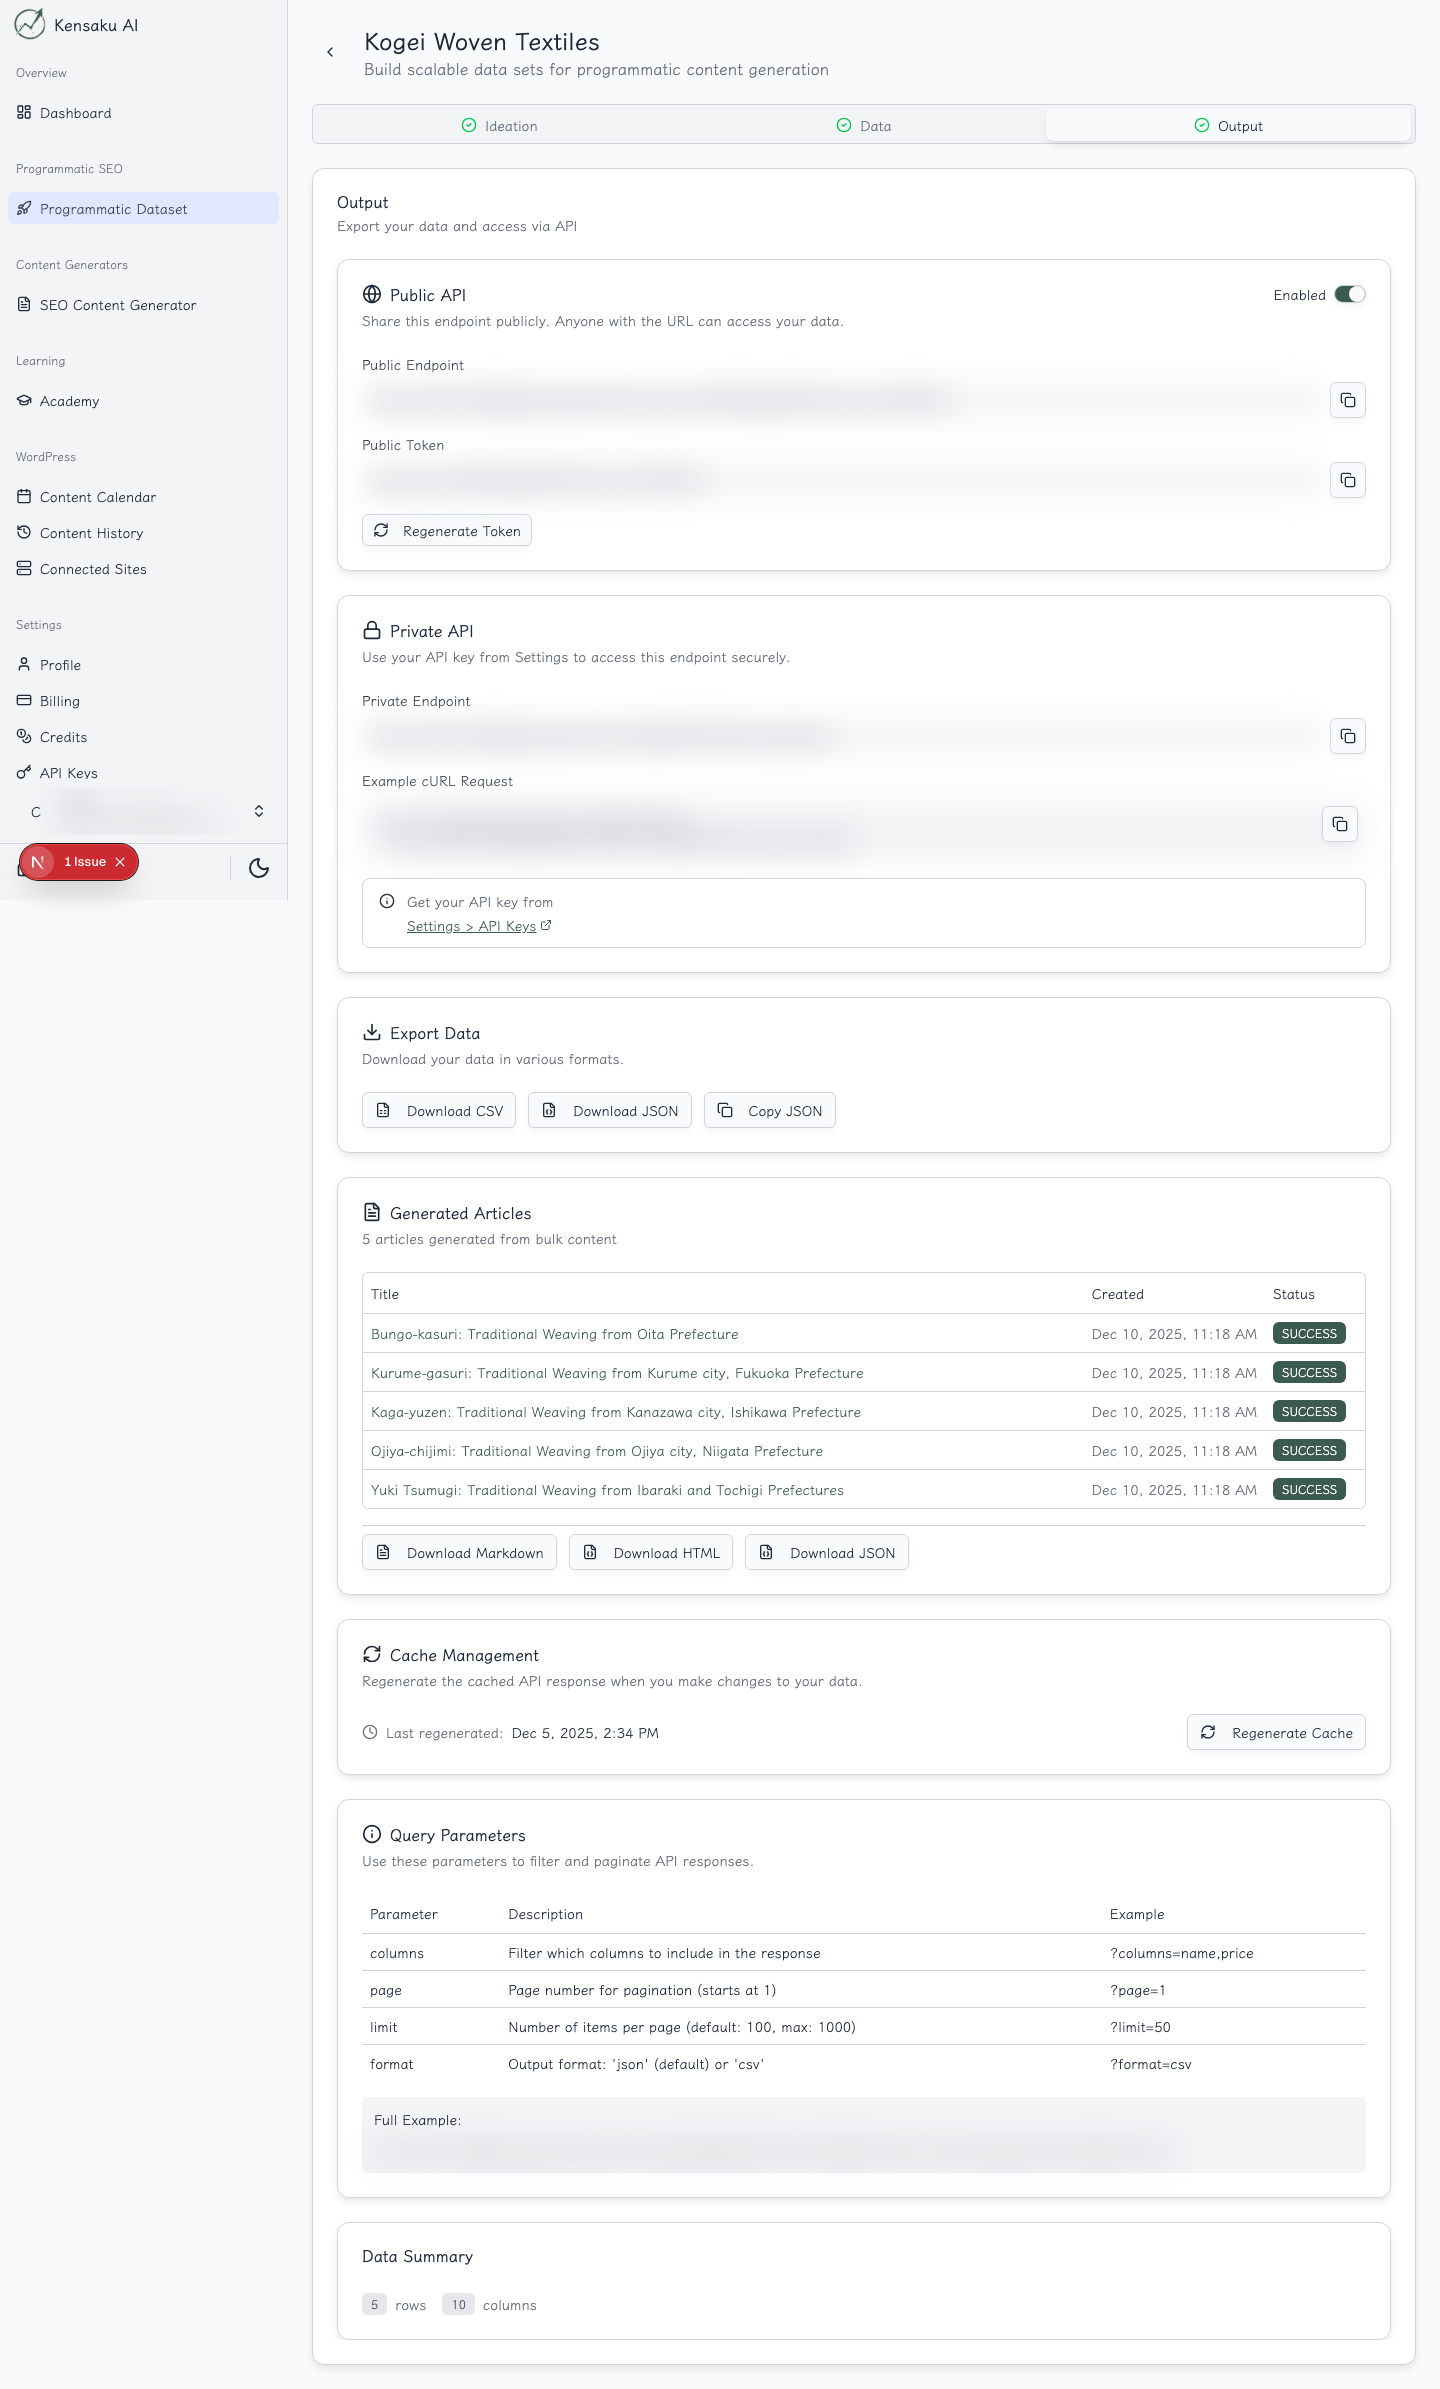This screenshot has width=1440, height=2389.
Task: Open the Bungo-kasuri article row
Action: [x=554, y=1334]
